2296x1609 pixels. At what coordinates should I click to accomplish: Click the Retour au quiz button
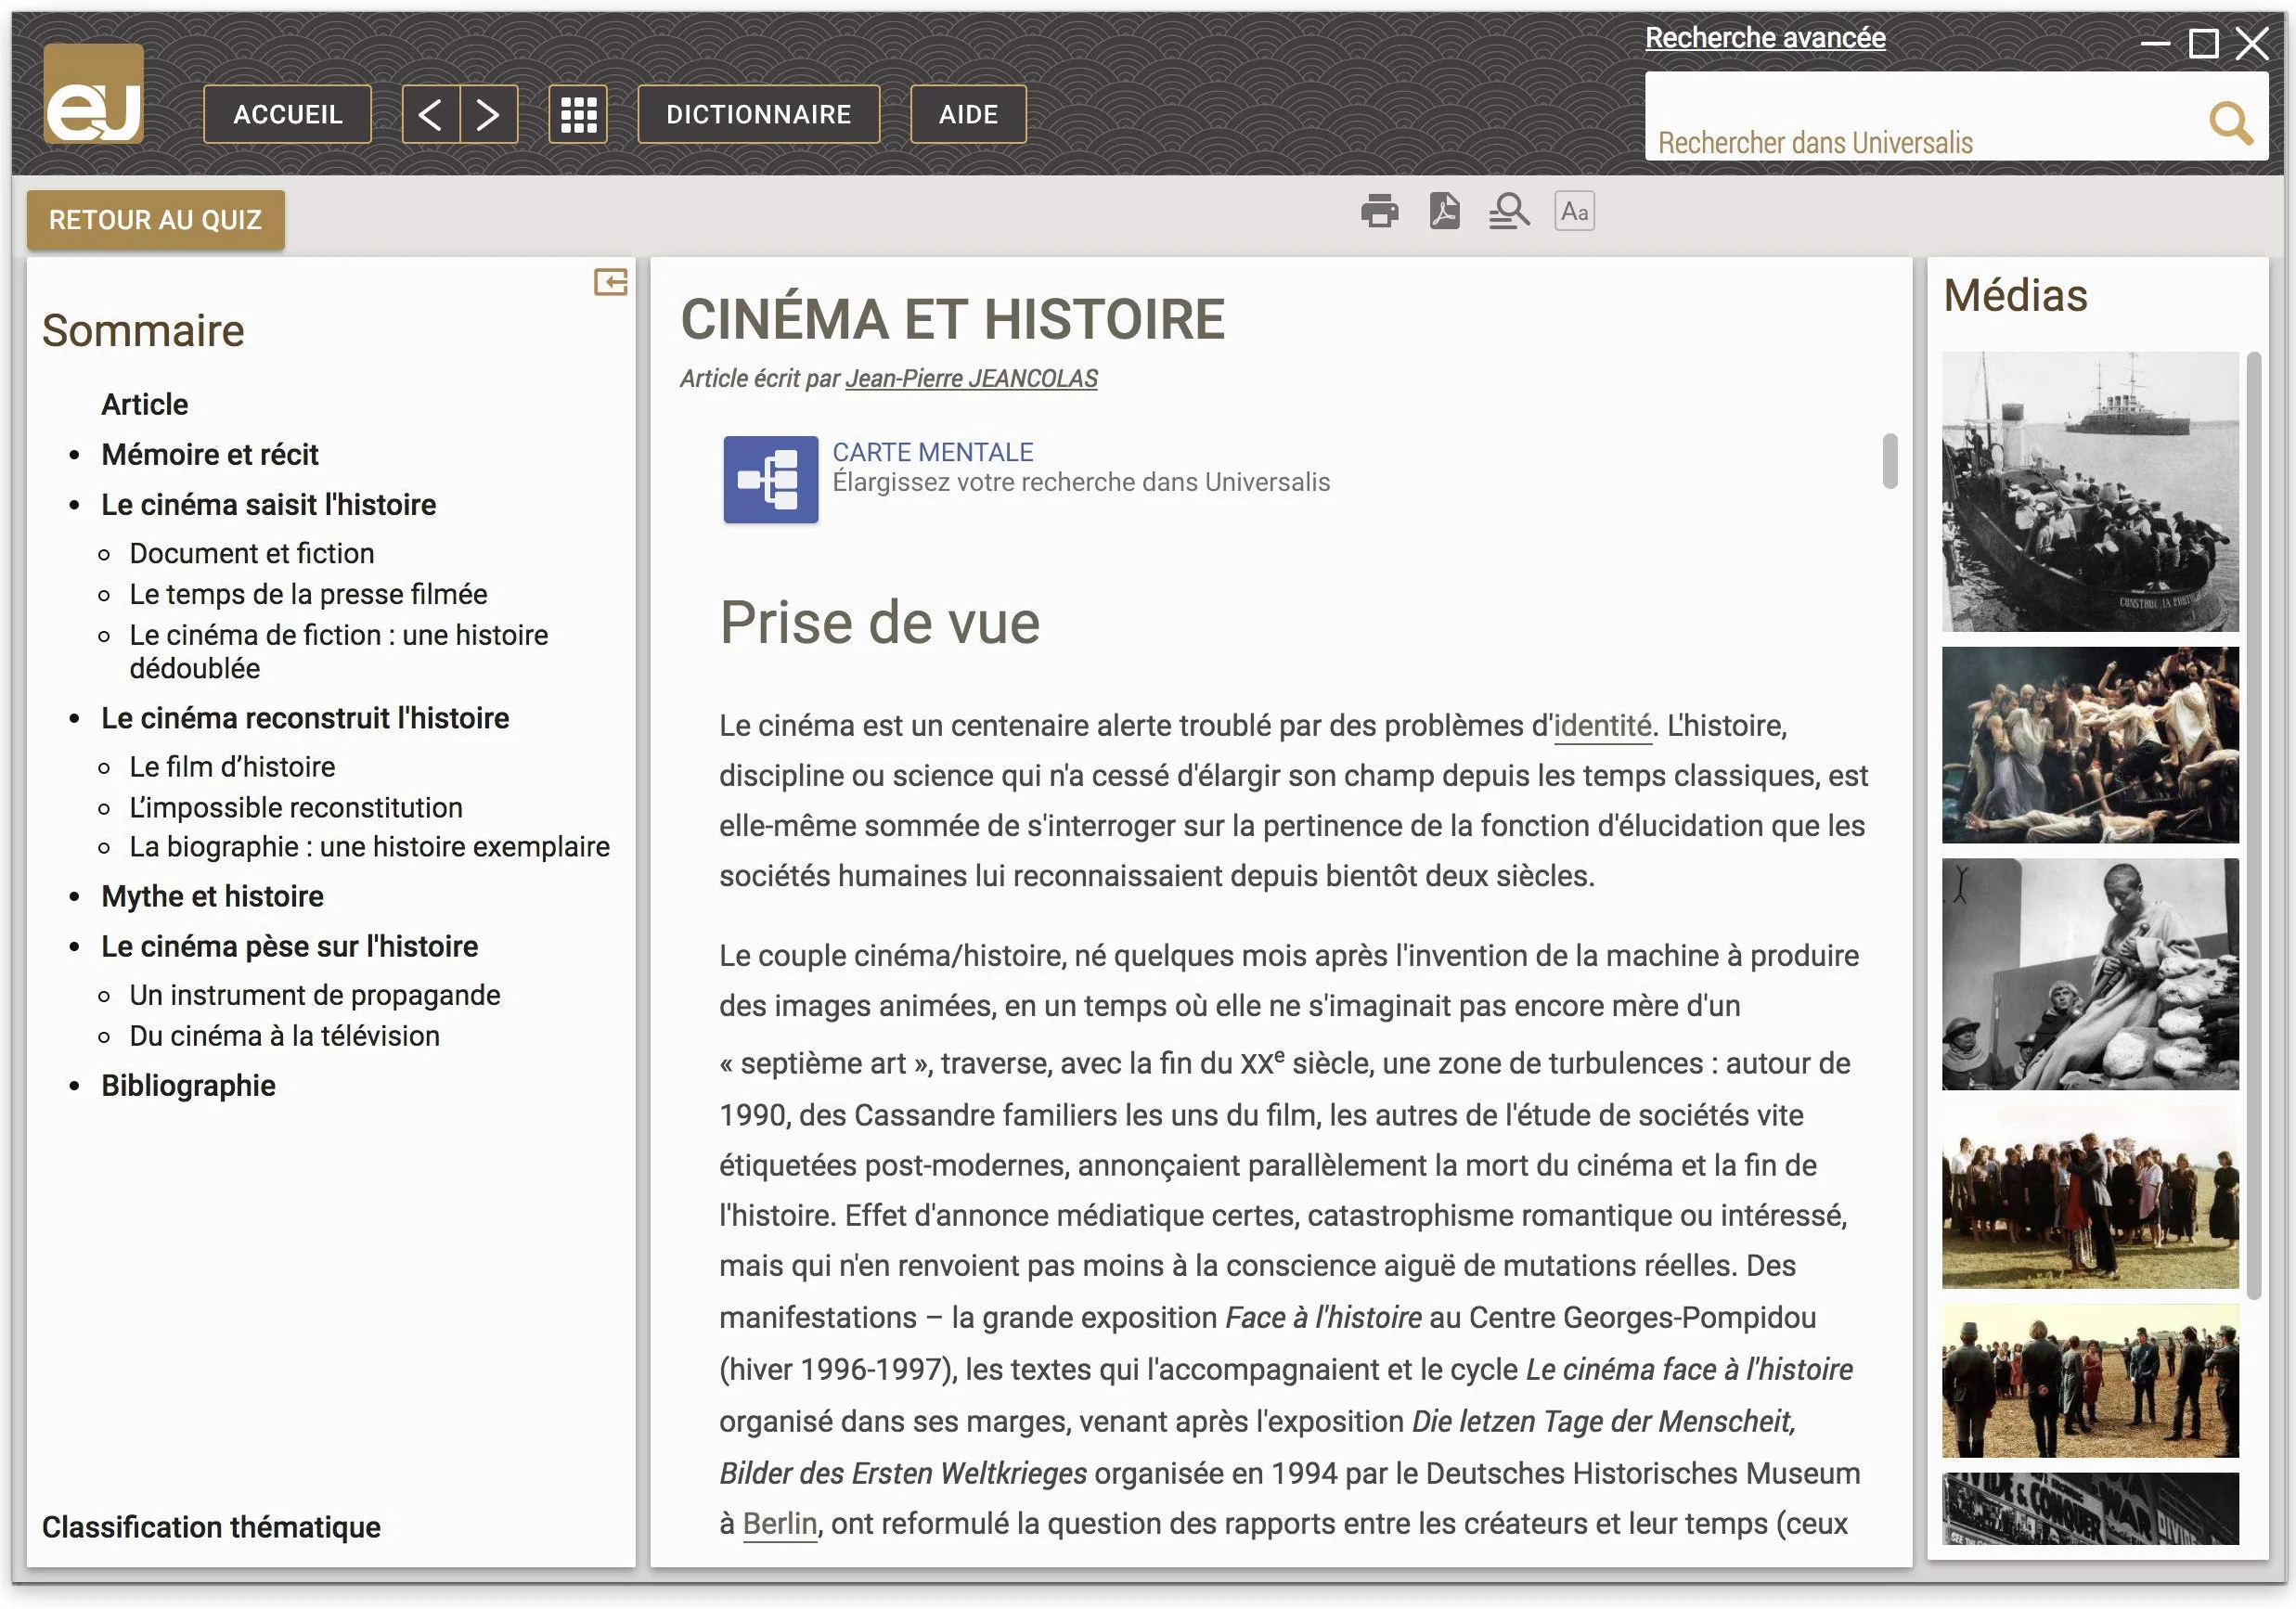click(155, 220)
